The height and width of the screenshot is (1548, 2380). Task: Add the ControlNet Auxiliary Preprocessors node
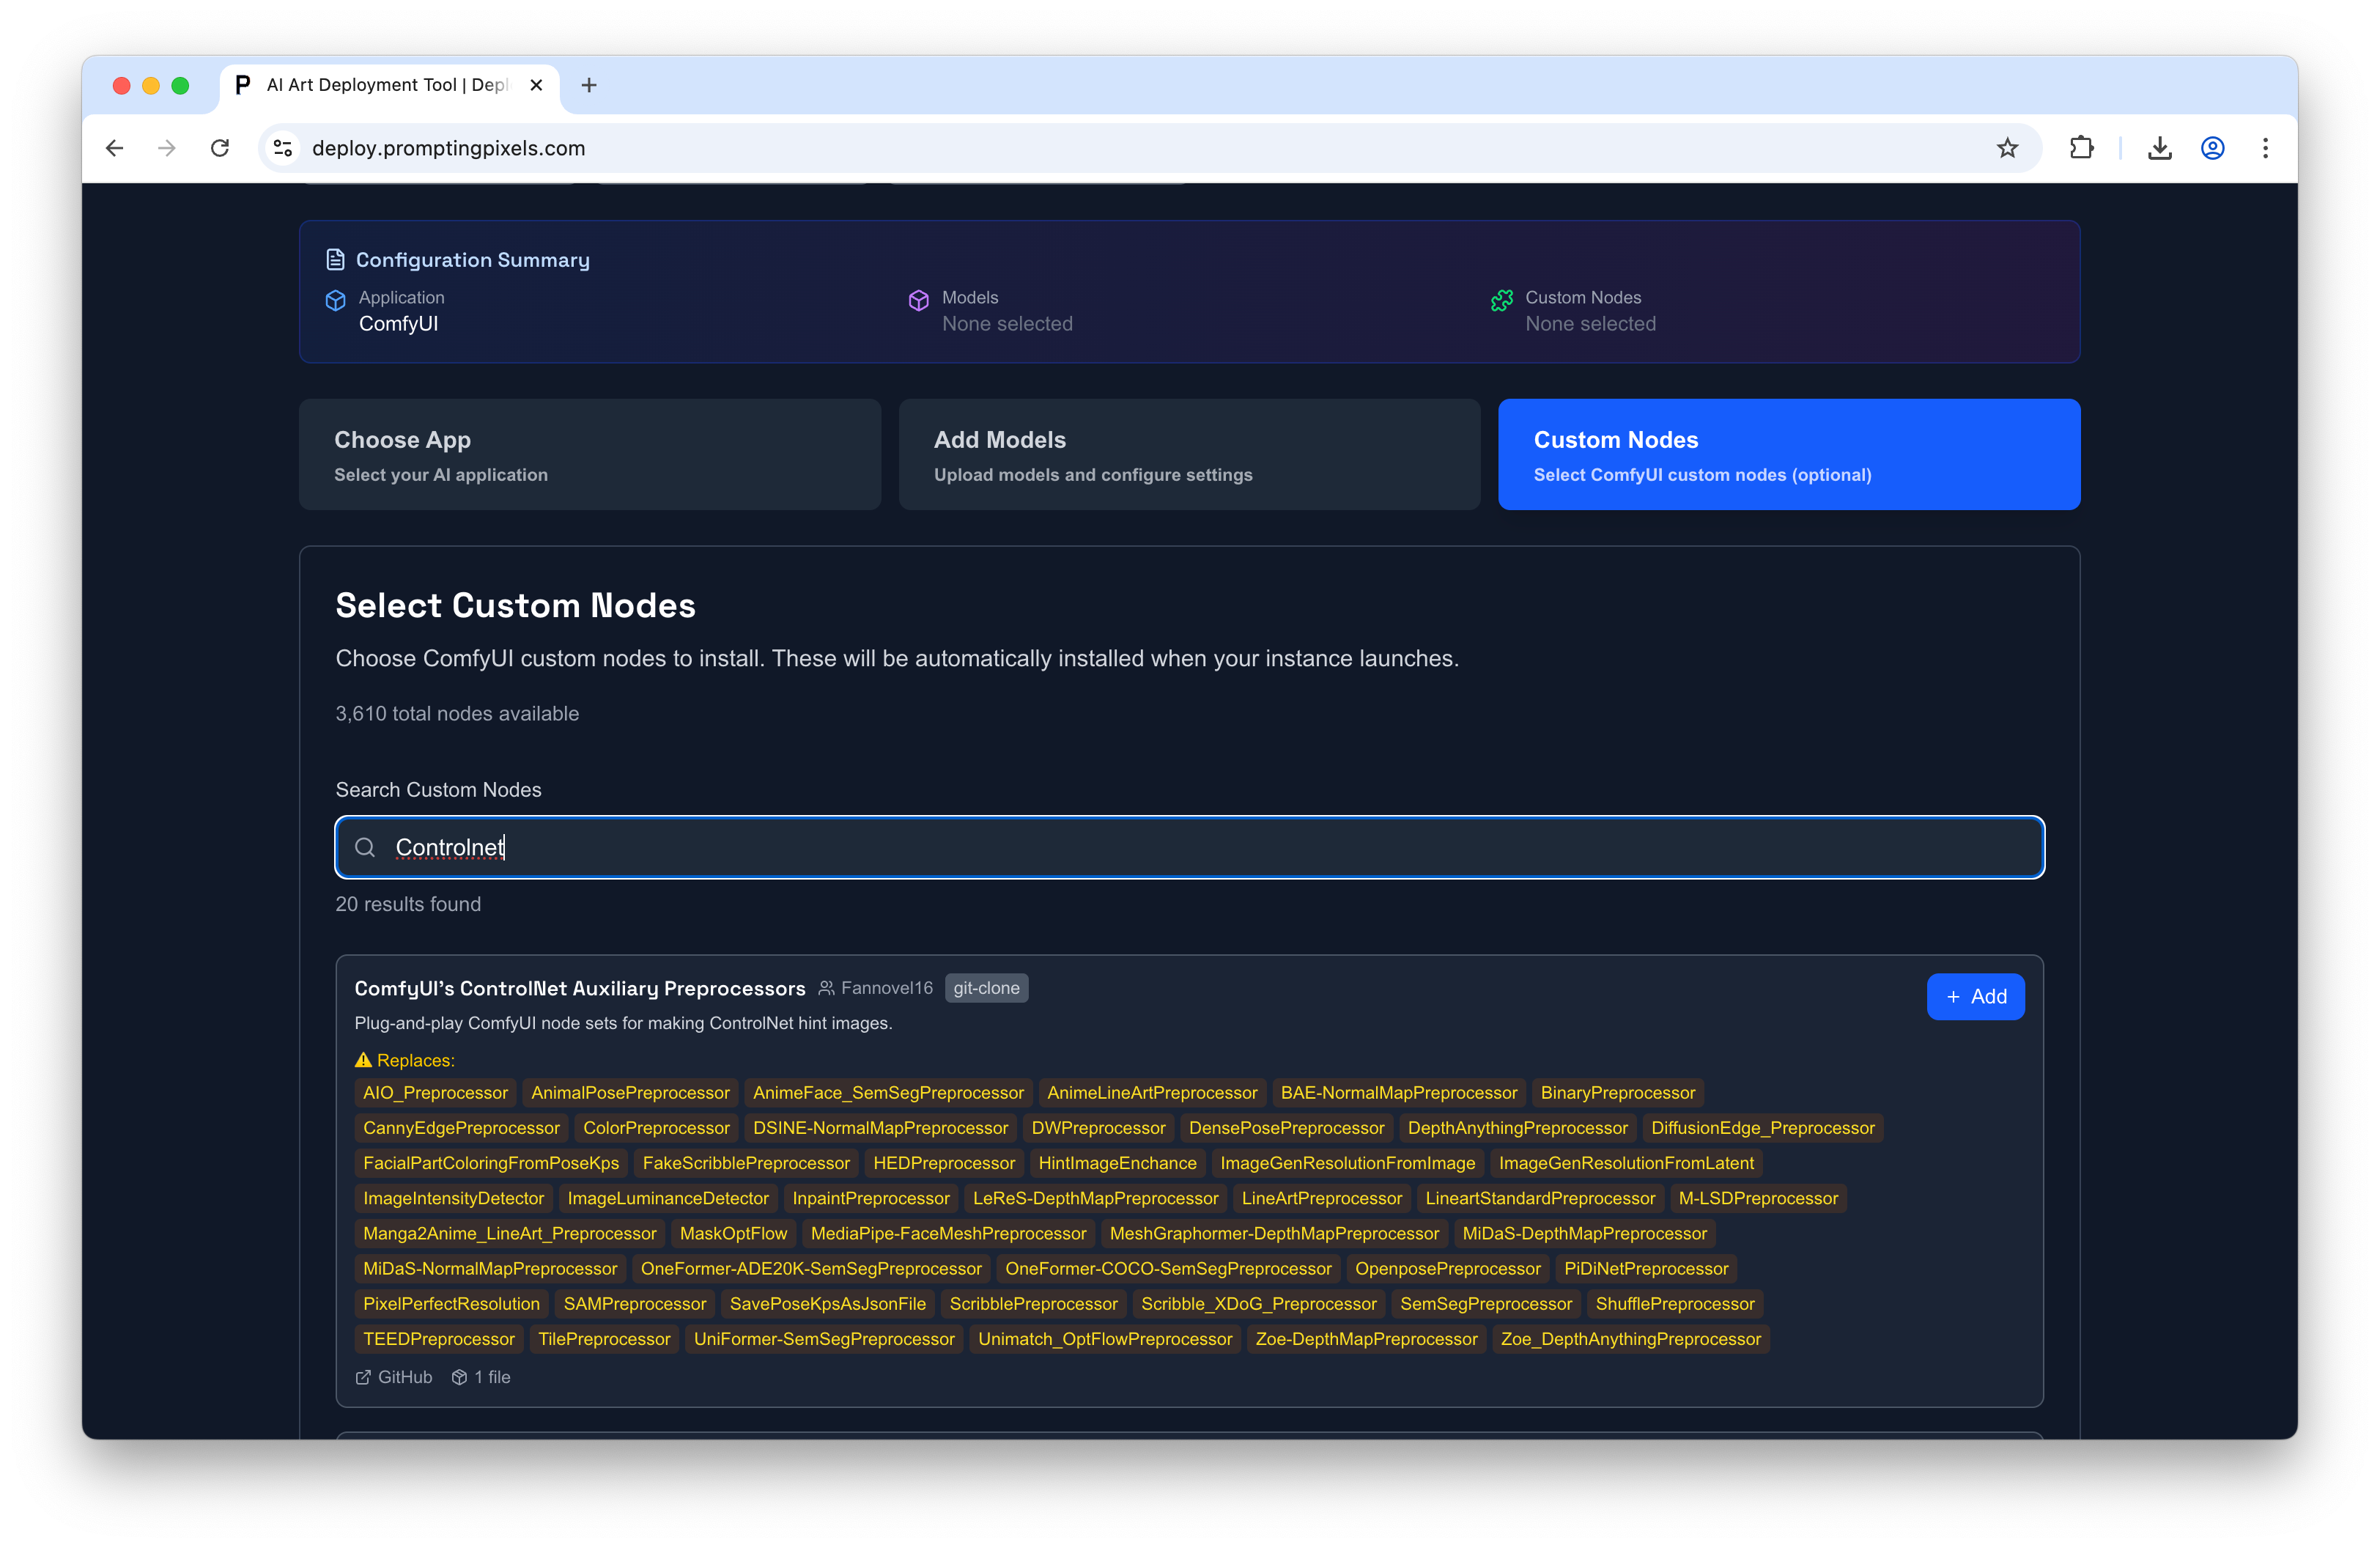point(1975,996)
